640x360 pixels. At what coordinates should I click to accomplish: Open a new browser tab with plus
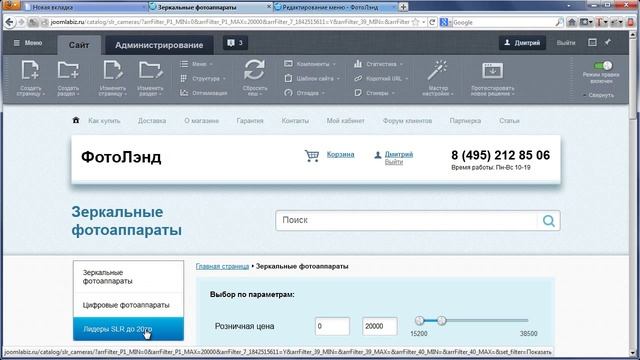(x=403, y=7)
